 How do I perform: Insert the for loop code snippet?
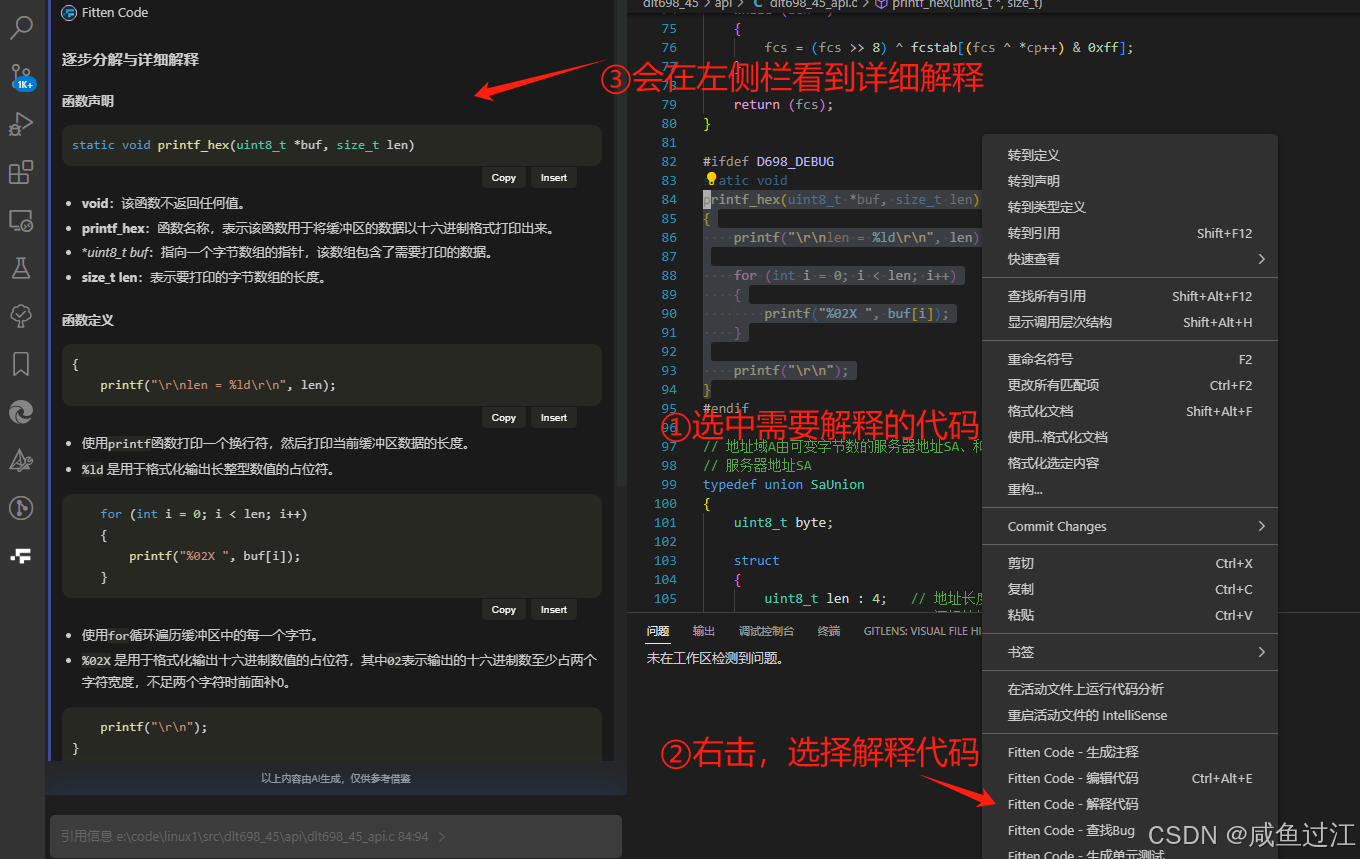pos(554,610)
